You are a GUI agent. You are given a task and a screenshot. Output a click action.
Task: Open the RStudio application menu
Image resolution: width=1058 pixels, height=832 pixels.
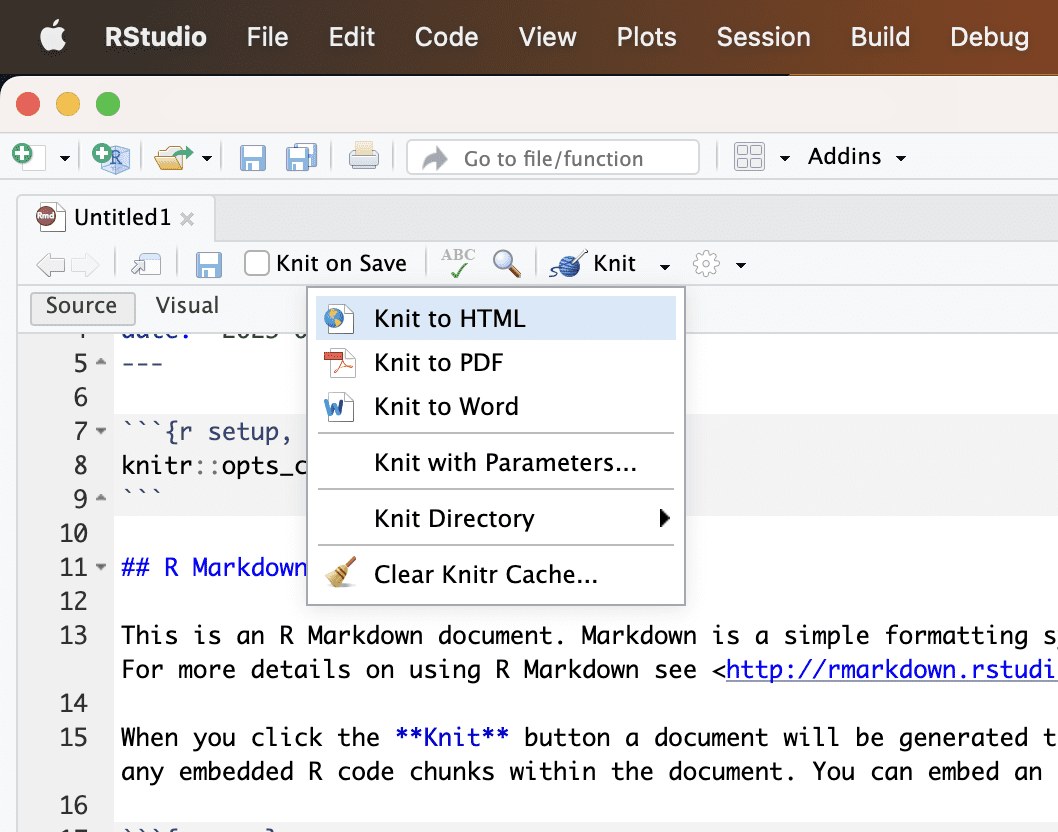point(156,37)
